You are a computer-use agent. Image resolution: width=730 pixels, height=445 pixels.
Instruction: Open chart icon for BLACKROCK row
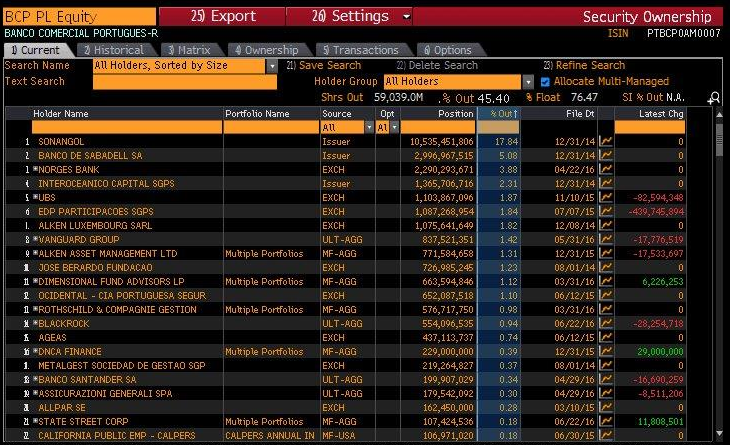[606, 323]
